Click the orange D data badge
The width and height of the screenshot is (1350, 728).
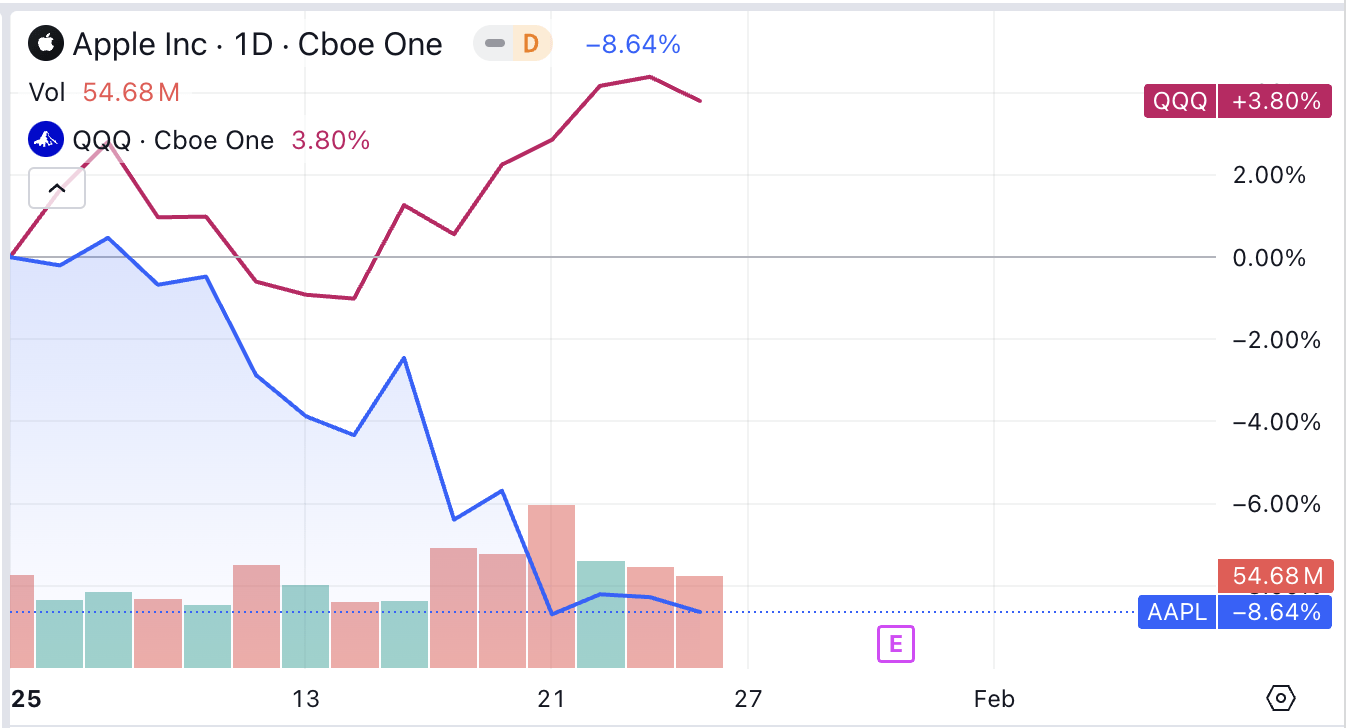pos(531,44)
